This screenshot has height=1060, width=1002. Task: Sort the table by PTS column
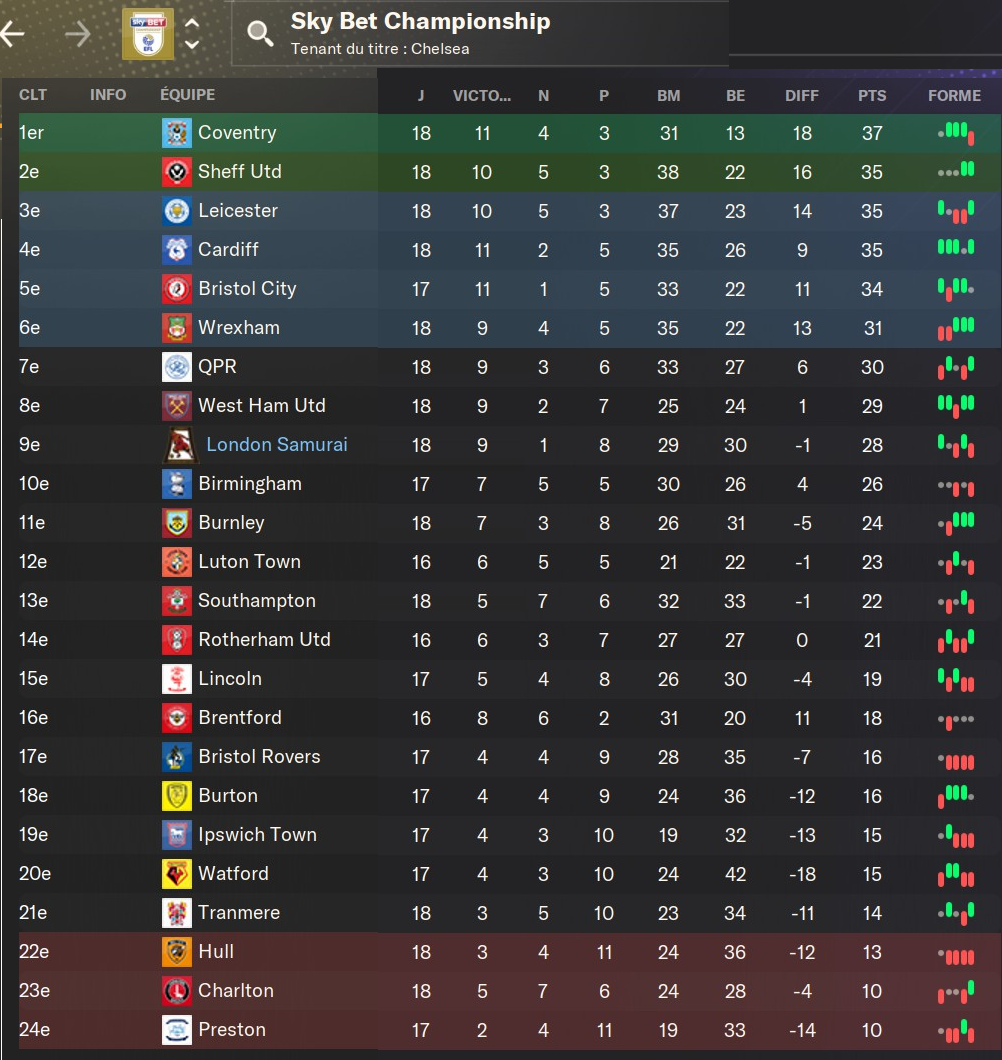click(872, 95)
